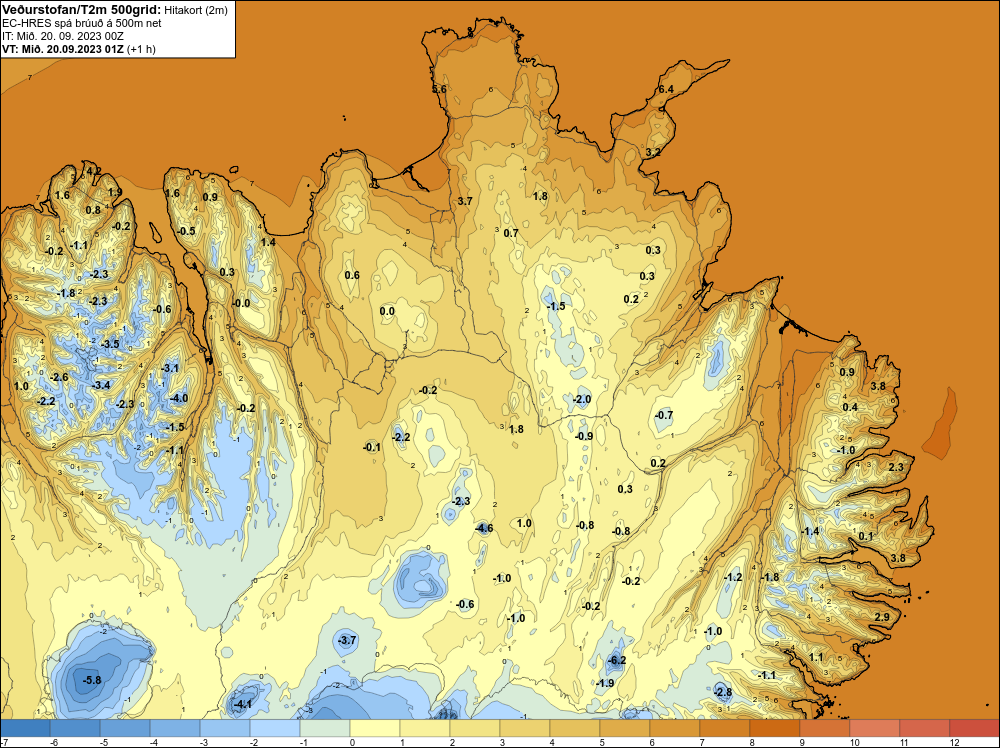Screen dimensions: 1000x748
Task: Click the temperature value 2.9
Action: tap(882, 617)
